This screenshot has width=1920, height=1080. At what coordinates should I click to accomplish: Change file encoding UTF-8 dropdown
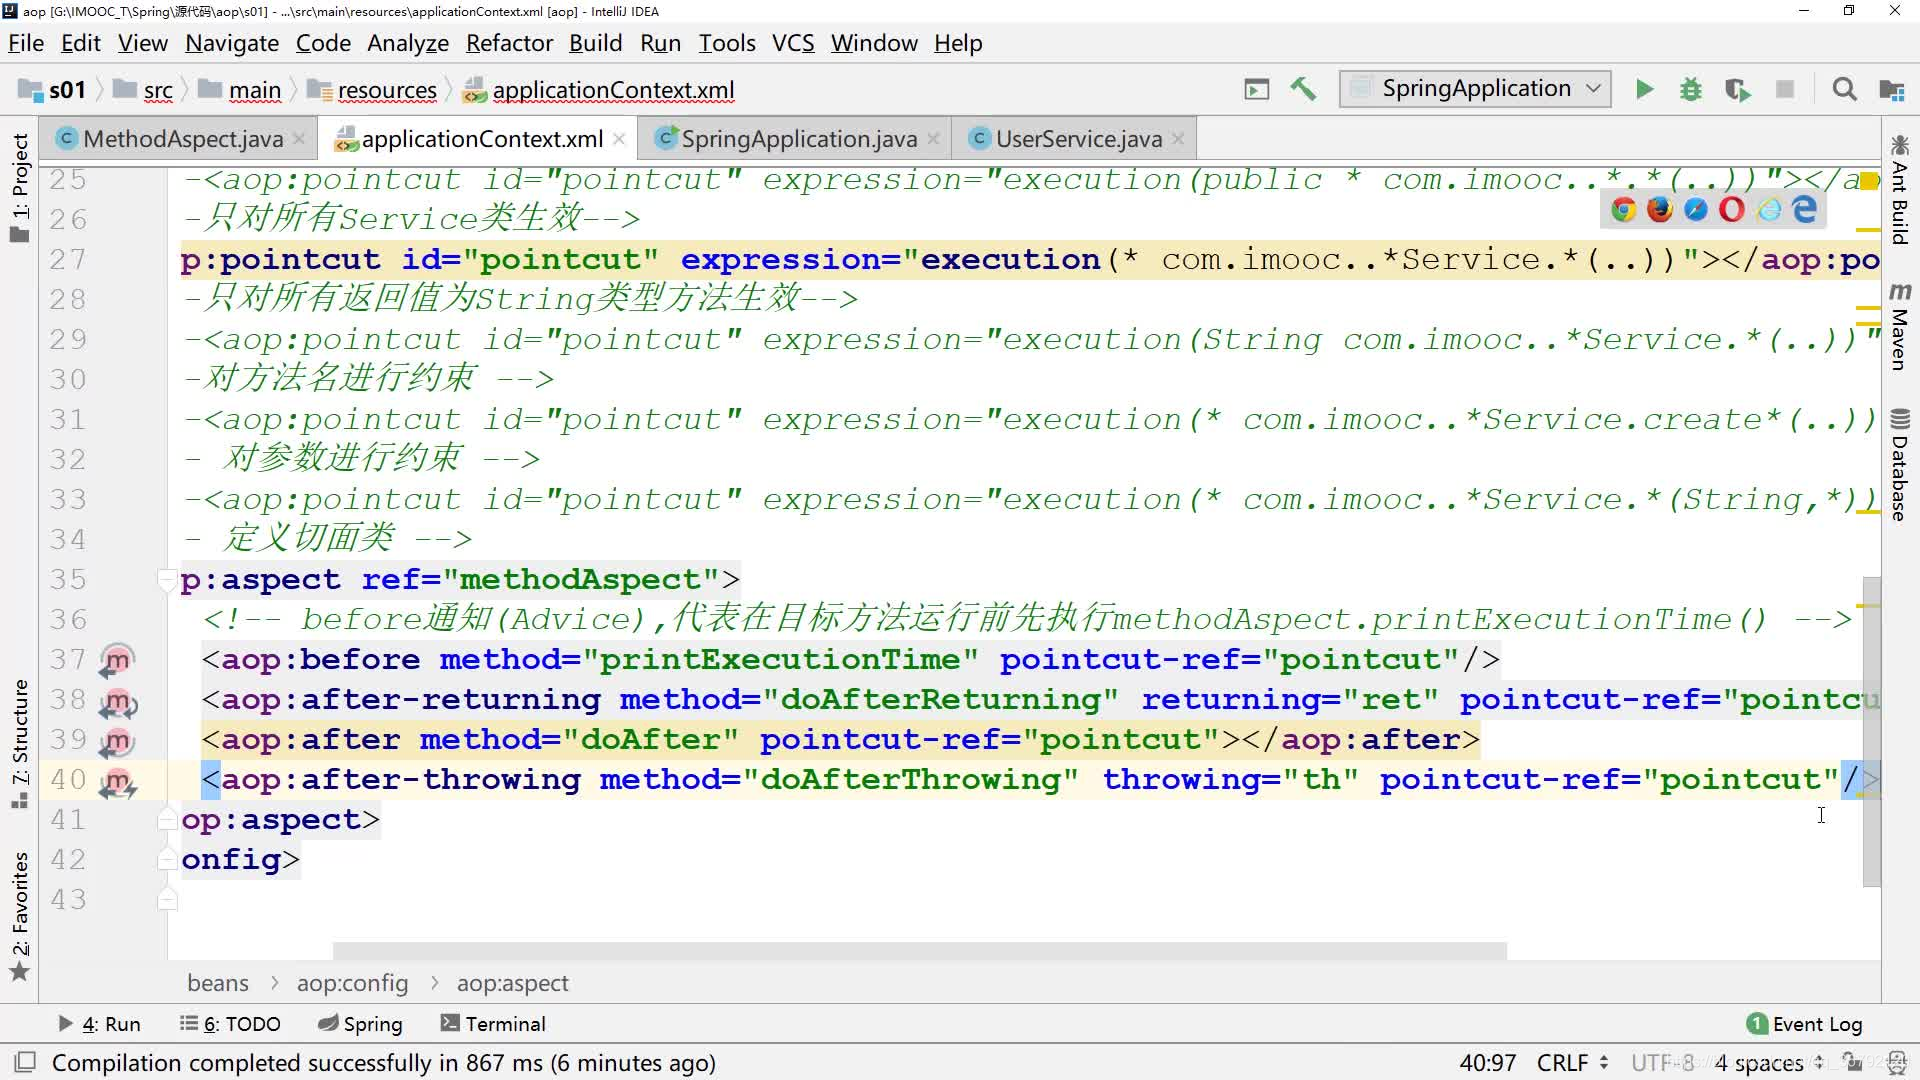[x=1662, y=1062]
